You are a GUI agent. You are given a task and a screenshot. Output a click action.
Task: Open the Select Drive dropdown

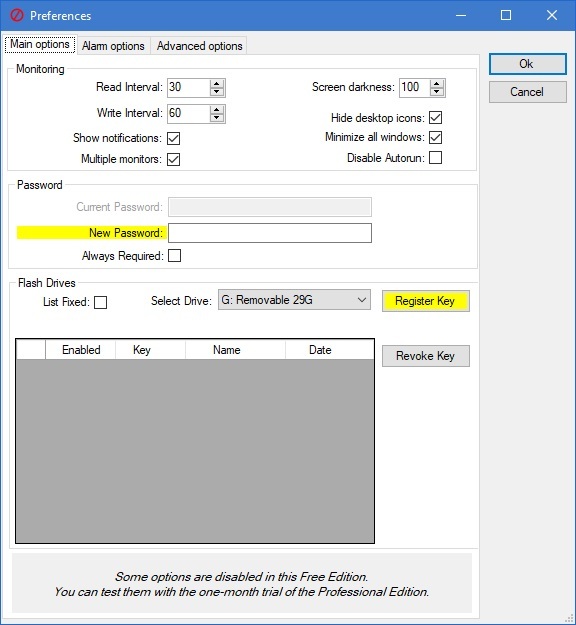[294, 300]
